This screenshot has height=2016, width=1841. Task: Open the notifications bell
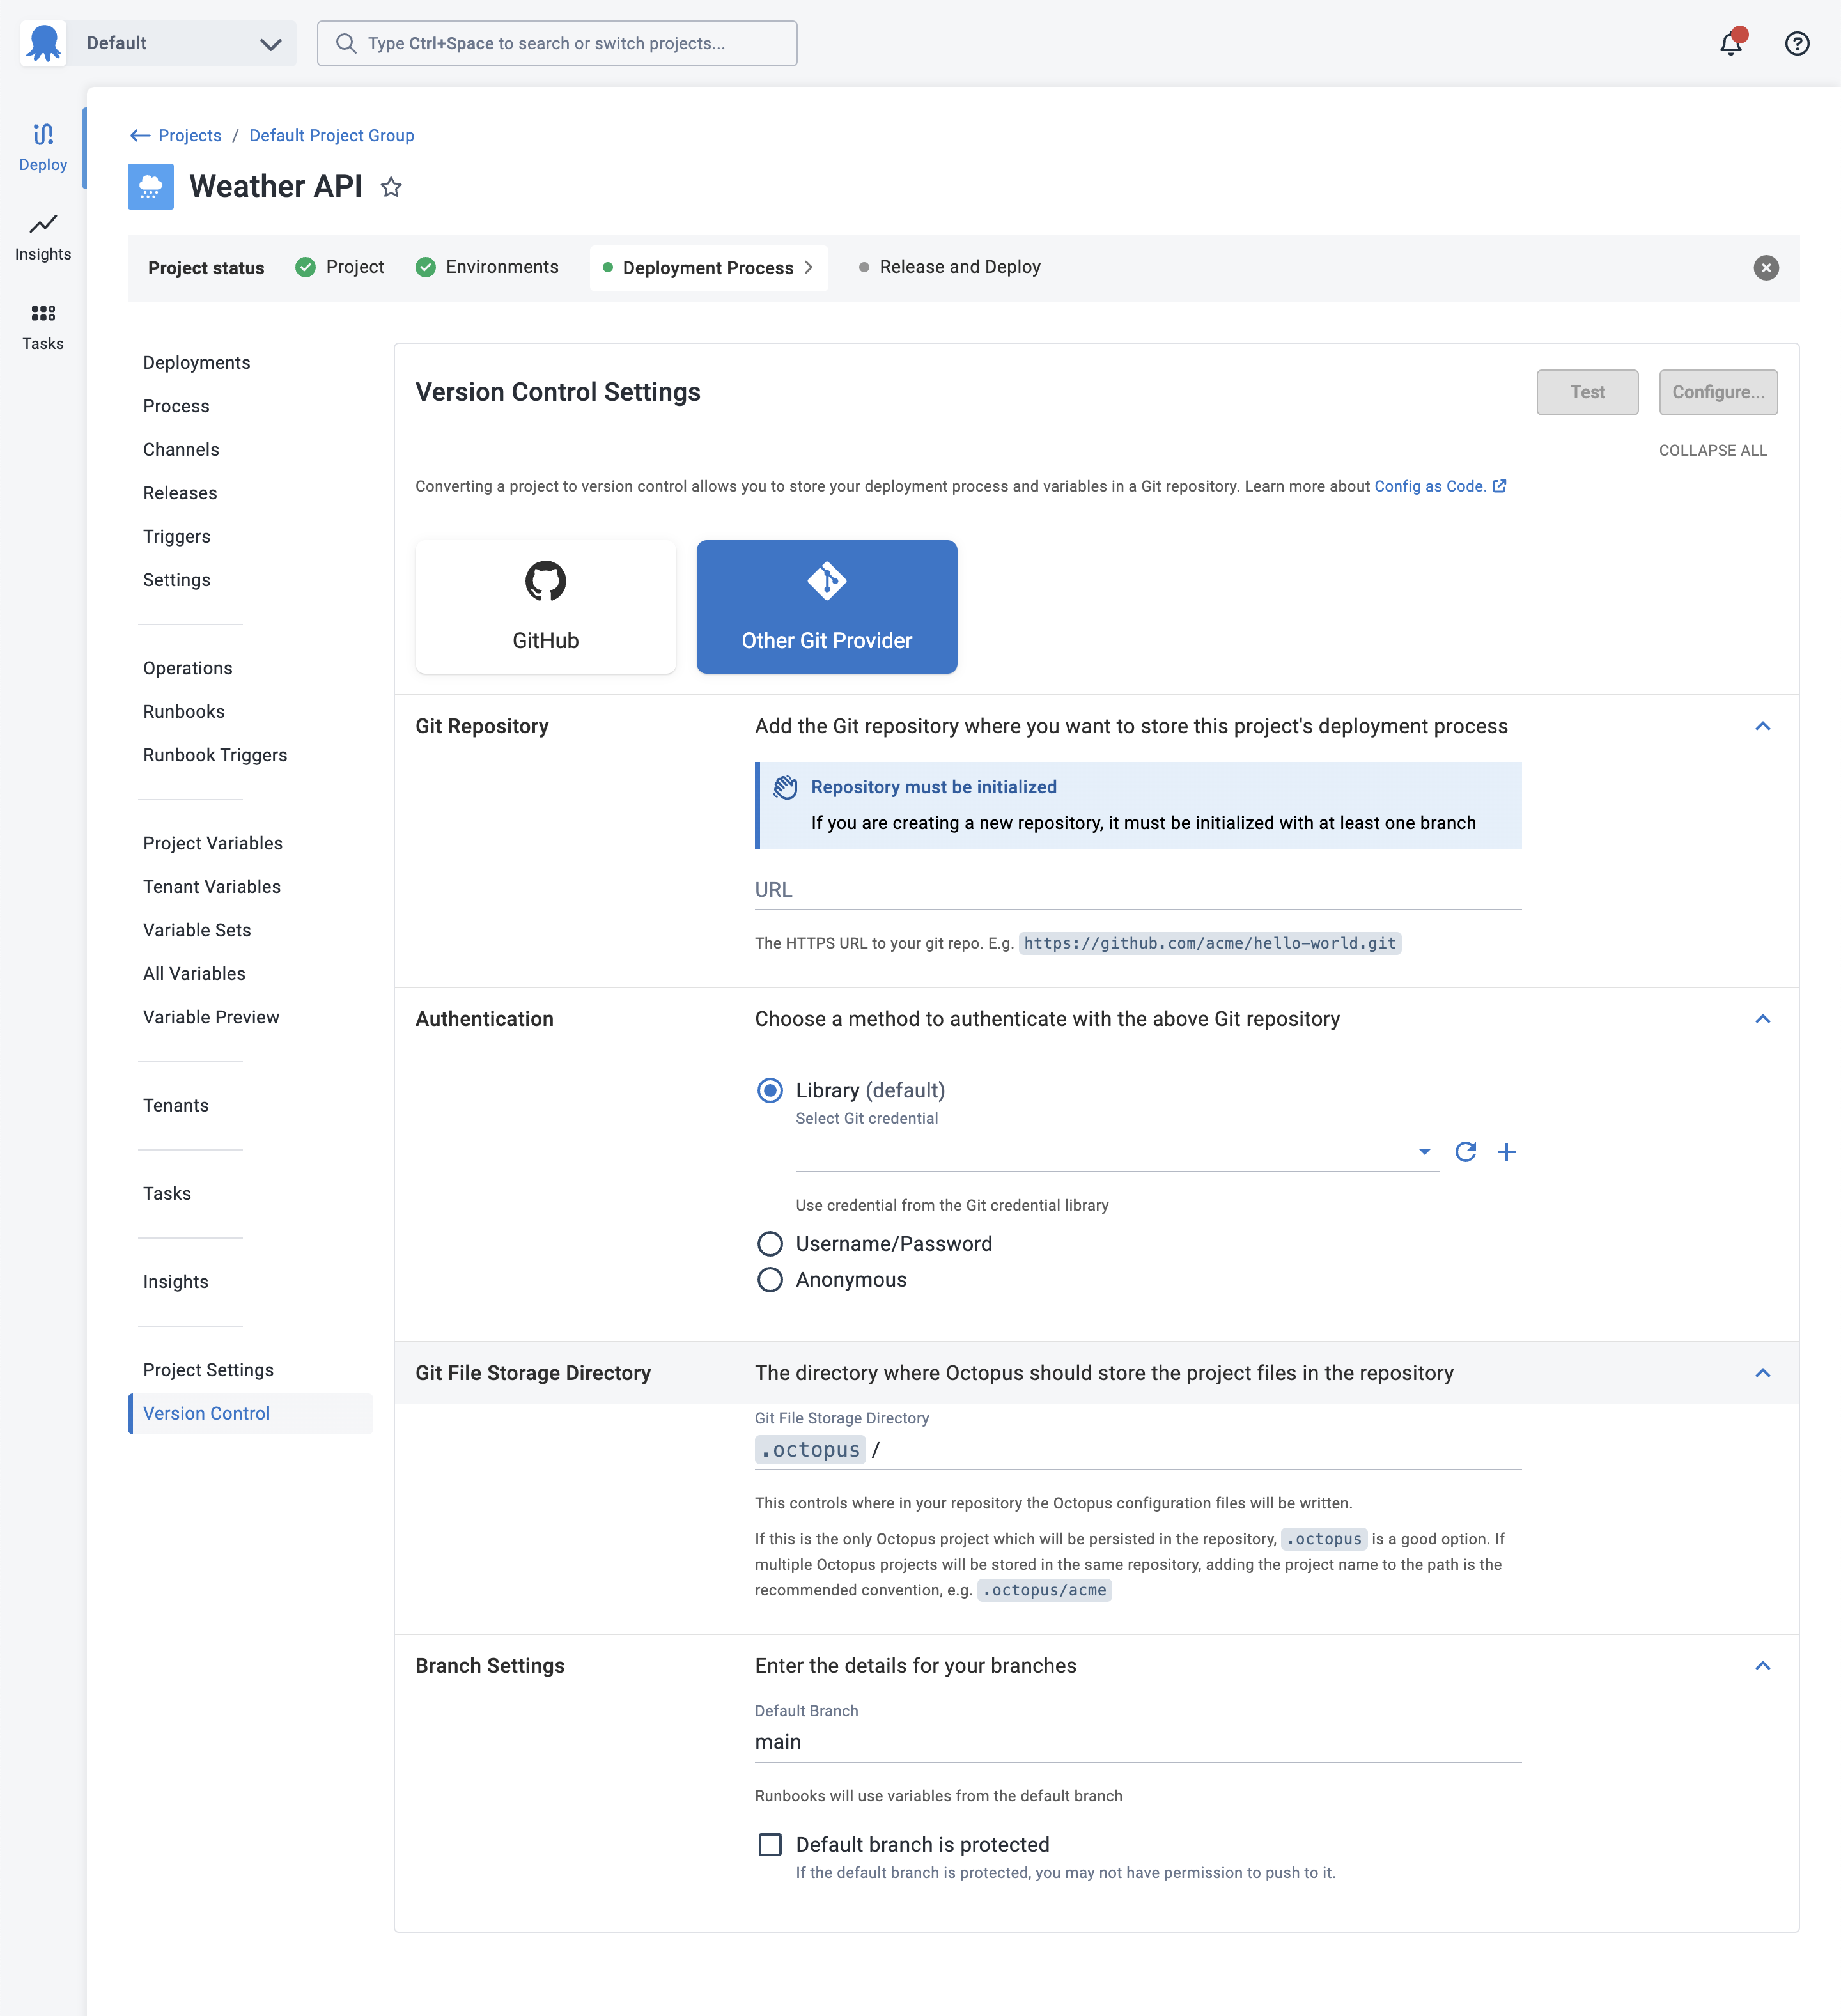(x=1731, y=43)
